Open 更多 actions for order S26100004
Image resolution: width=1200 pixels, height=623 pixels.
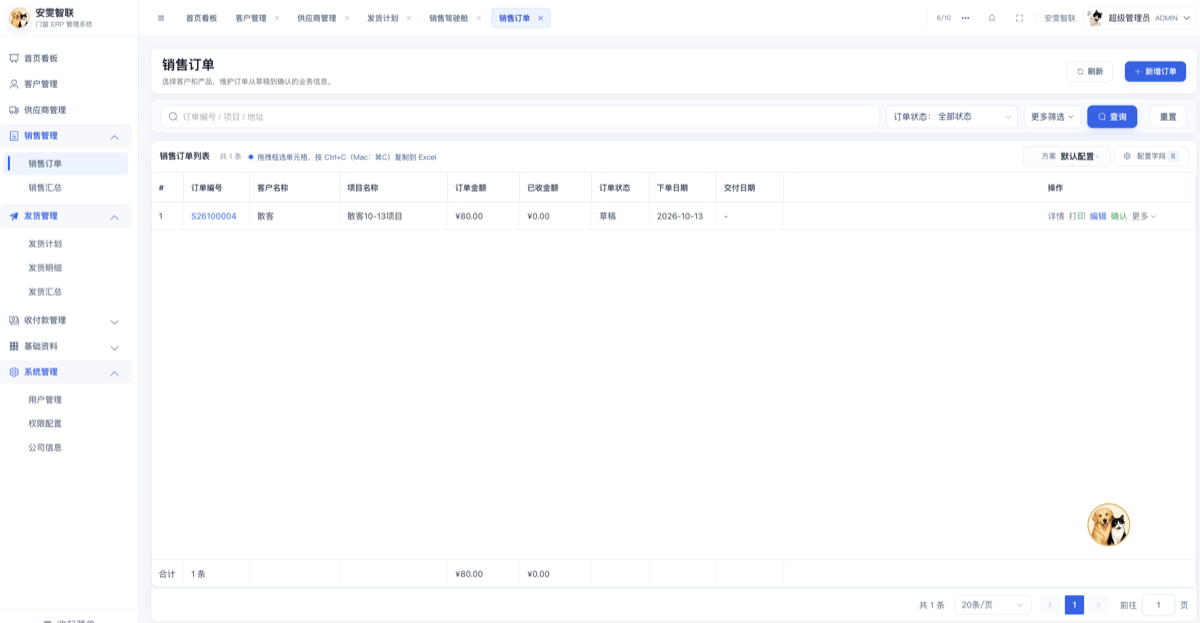(x=1144, y=216)
